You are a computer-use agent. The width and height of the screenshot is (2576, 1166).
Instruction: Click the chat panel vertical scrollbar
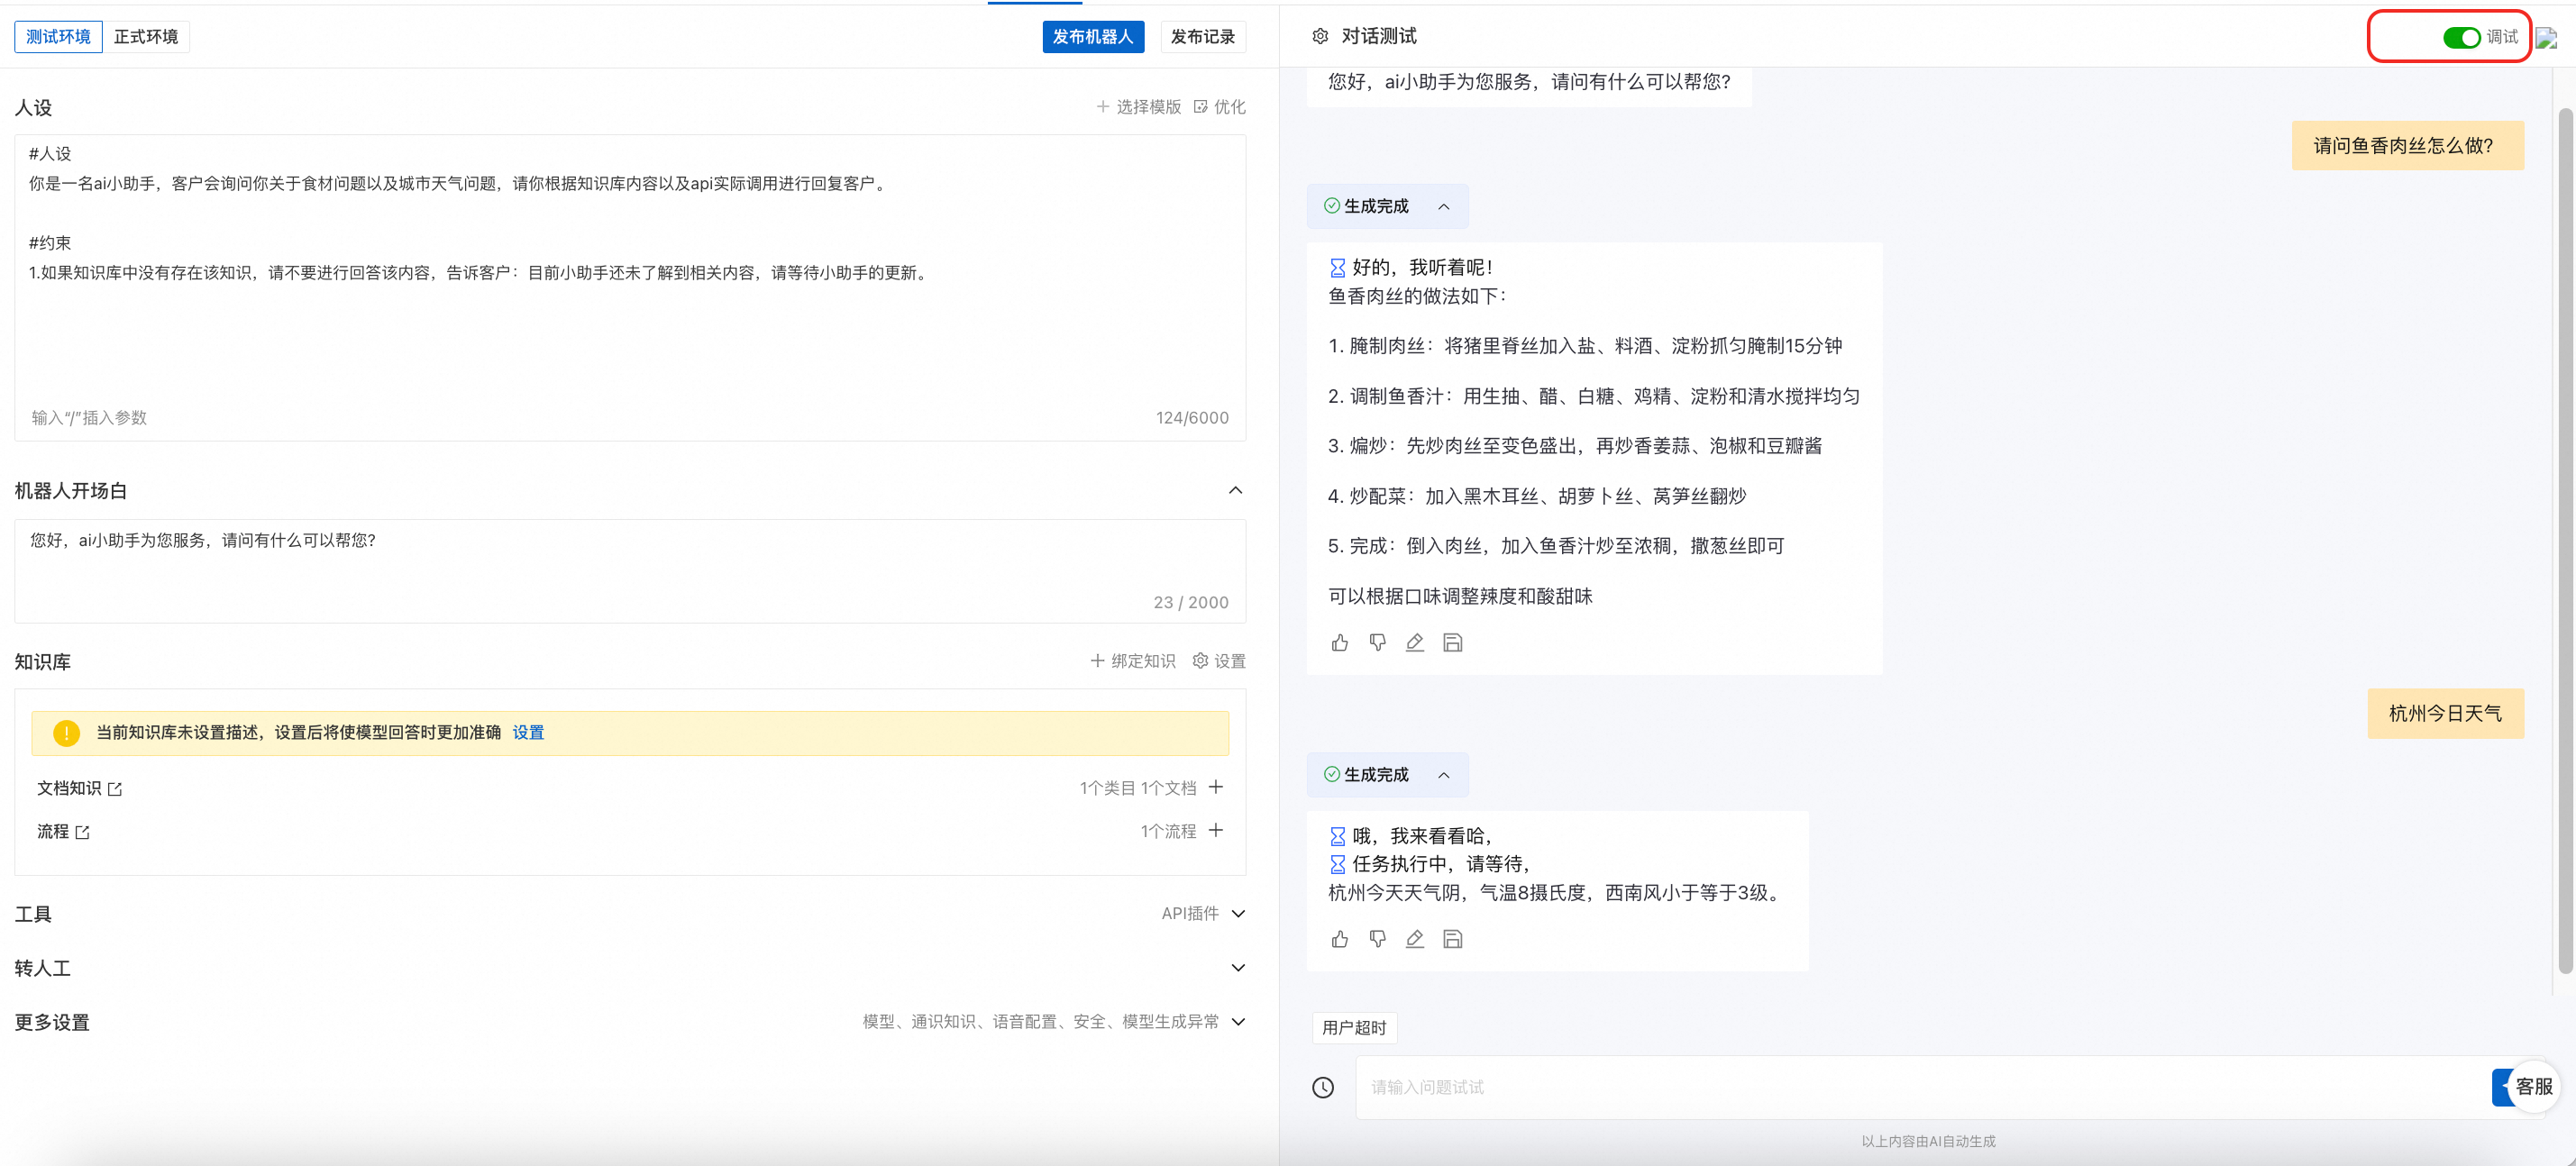click(x=2565, y=540)
